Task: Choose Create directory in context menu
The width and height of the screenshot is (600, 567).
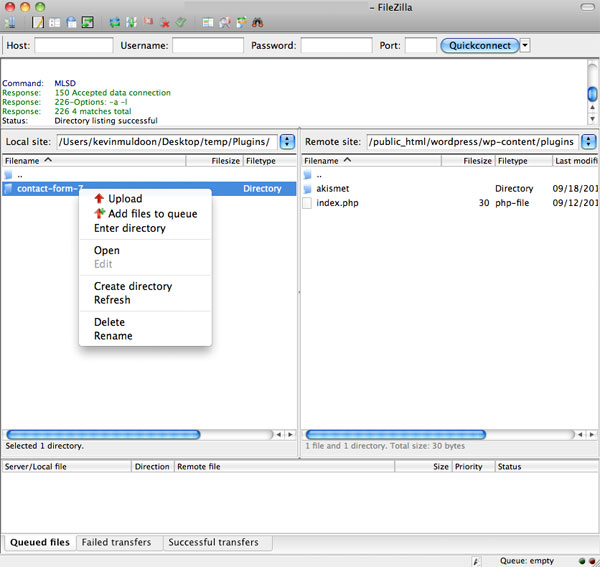Action: [x=132, y=286]
